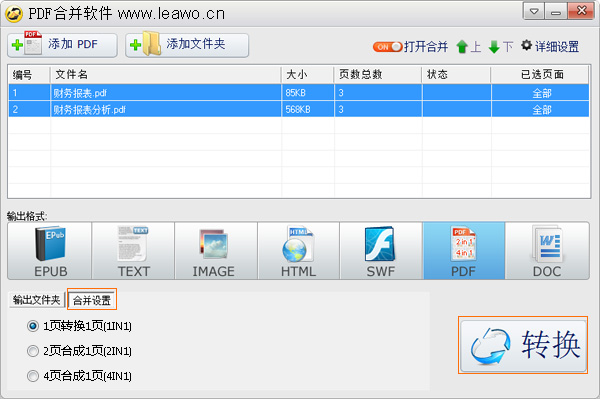Move file down with green 下 arrow
Image resolution: width=600 pixels, height=399 pixels.
(501, 47)
